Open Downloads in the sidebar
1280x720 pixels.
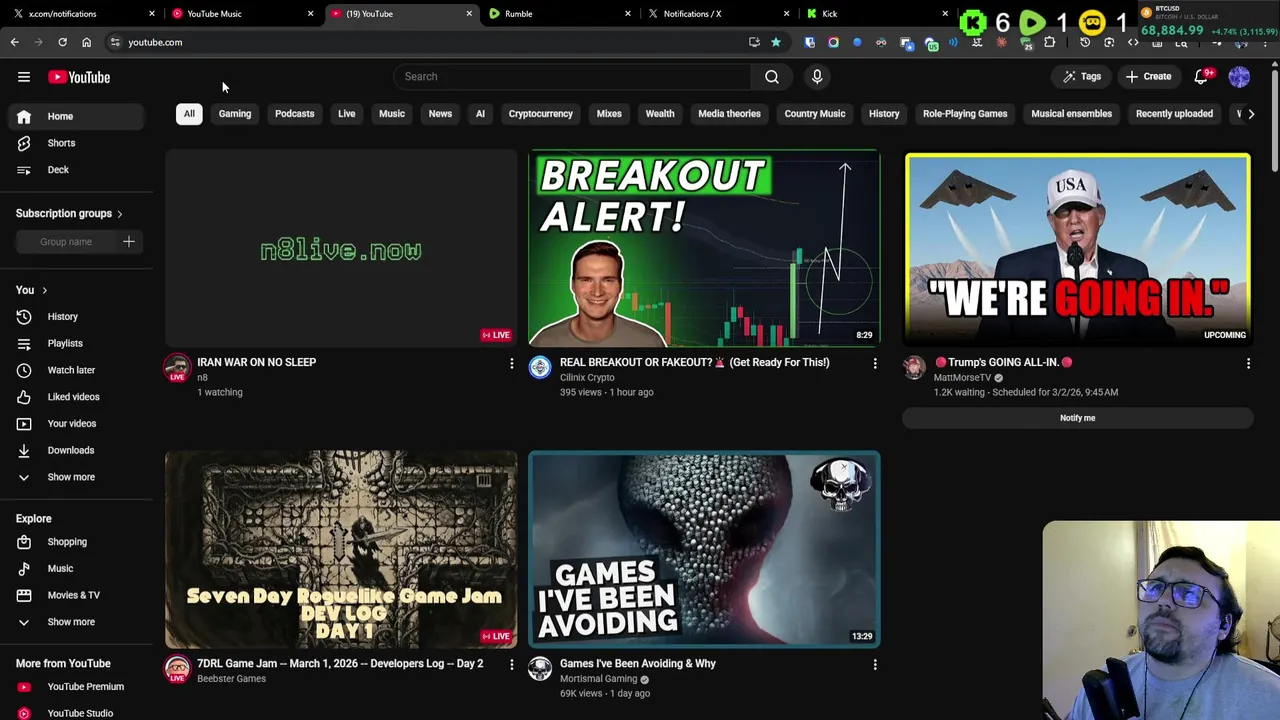77,451
